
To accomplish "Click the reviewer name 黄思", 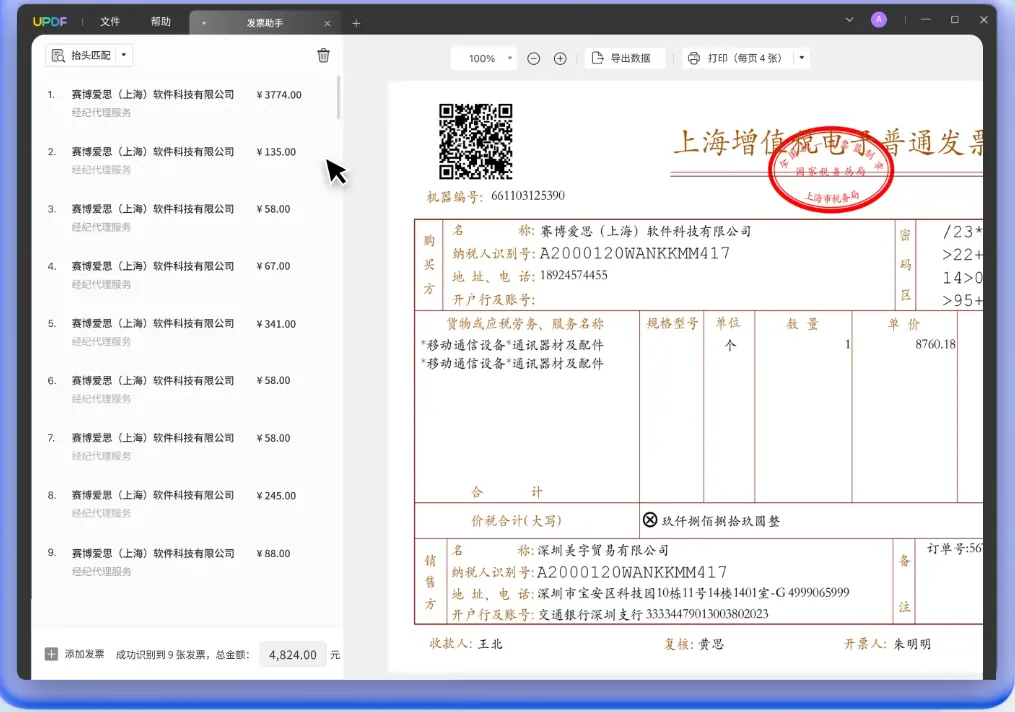I will point(711,644).
